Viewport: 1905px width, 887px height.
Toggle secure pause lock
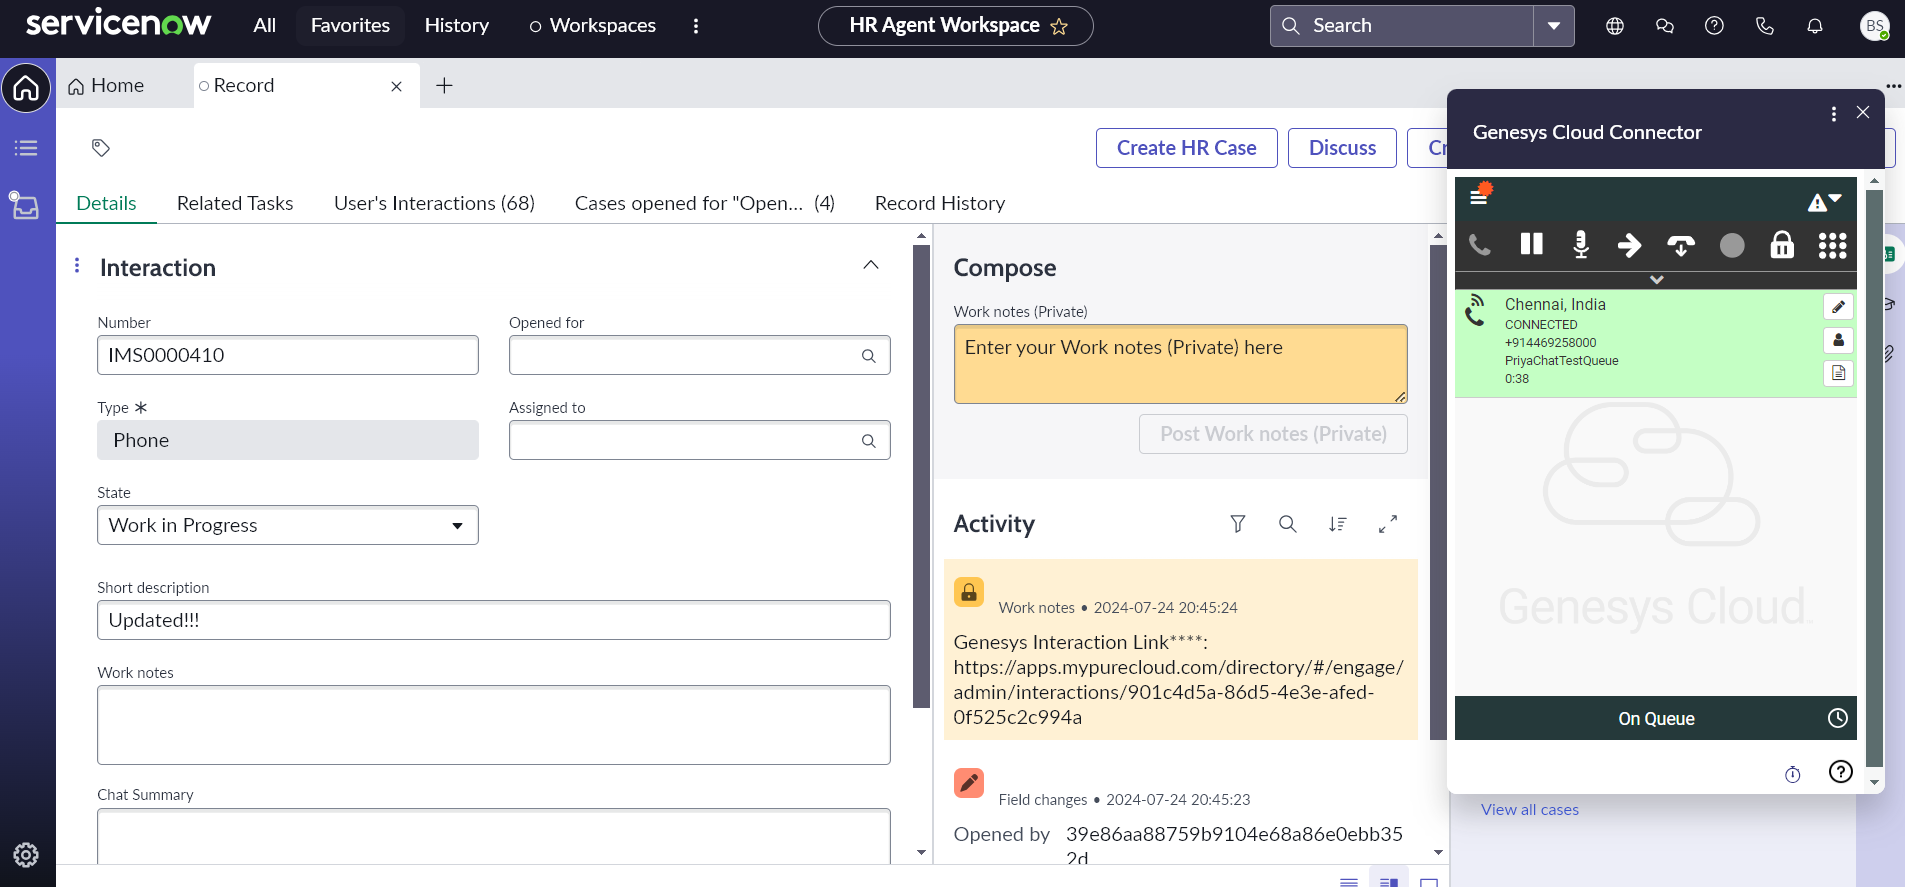pyautogui.click(x=1782, y=245)
